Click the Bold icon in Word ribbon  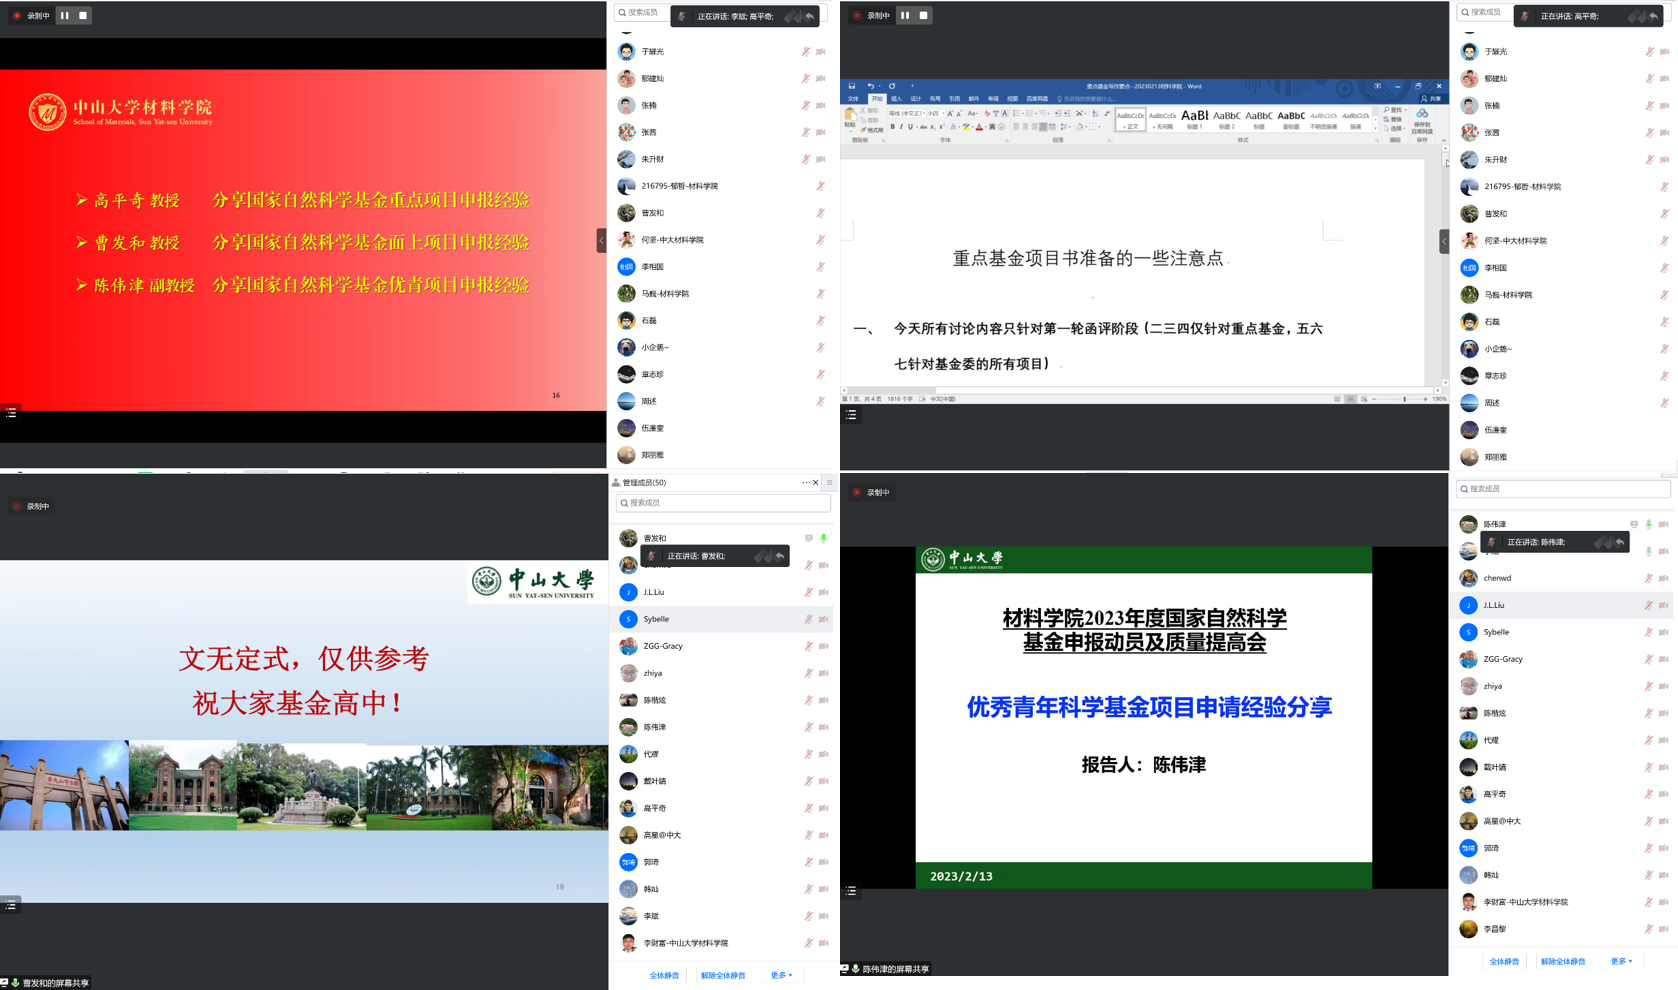point(892,127)
